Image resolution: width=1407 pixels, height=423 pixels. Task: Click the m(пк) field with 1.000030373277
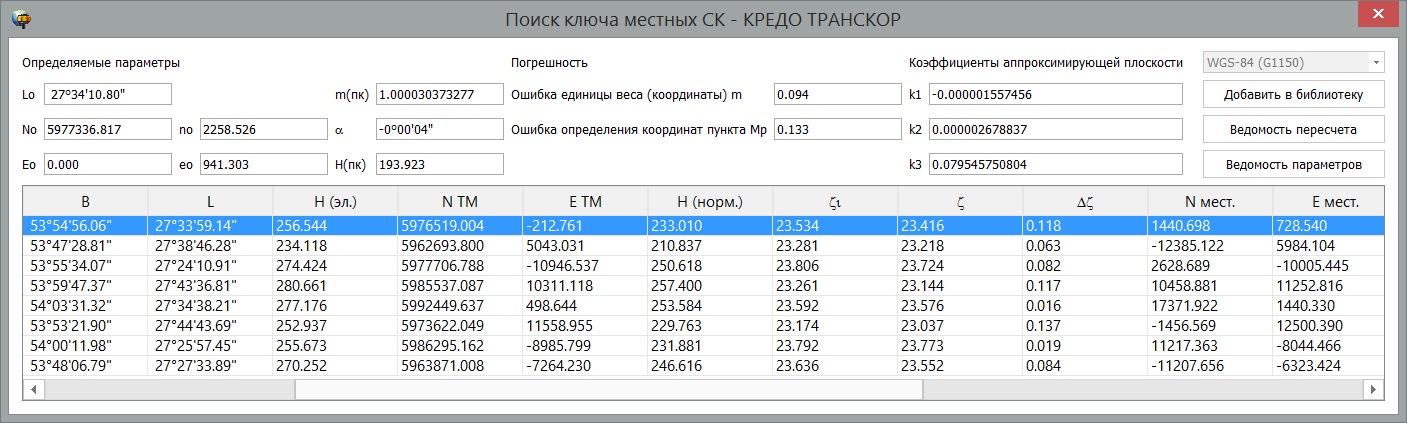[440, 95]
